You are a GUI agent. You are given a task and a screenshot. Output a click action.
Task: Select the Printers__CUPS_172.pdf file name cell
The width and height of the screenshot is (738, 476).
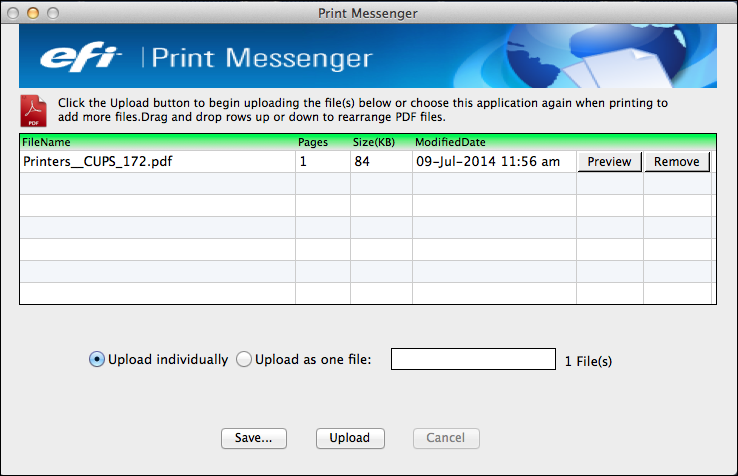(158, 161)
